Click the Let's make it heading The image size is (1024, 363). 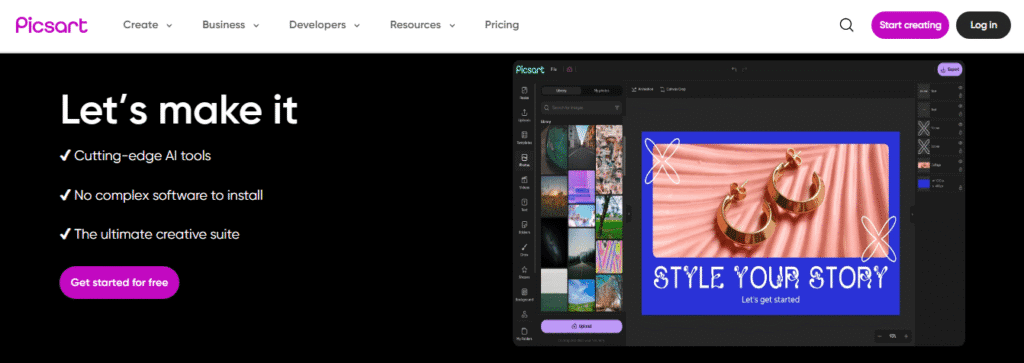click(x=179, y=110)
